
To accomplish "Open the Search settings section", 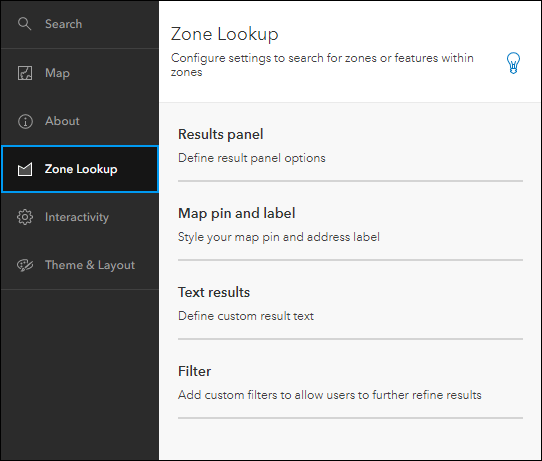I will tap(80, 24).
